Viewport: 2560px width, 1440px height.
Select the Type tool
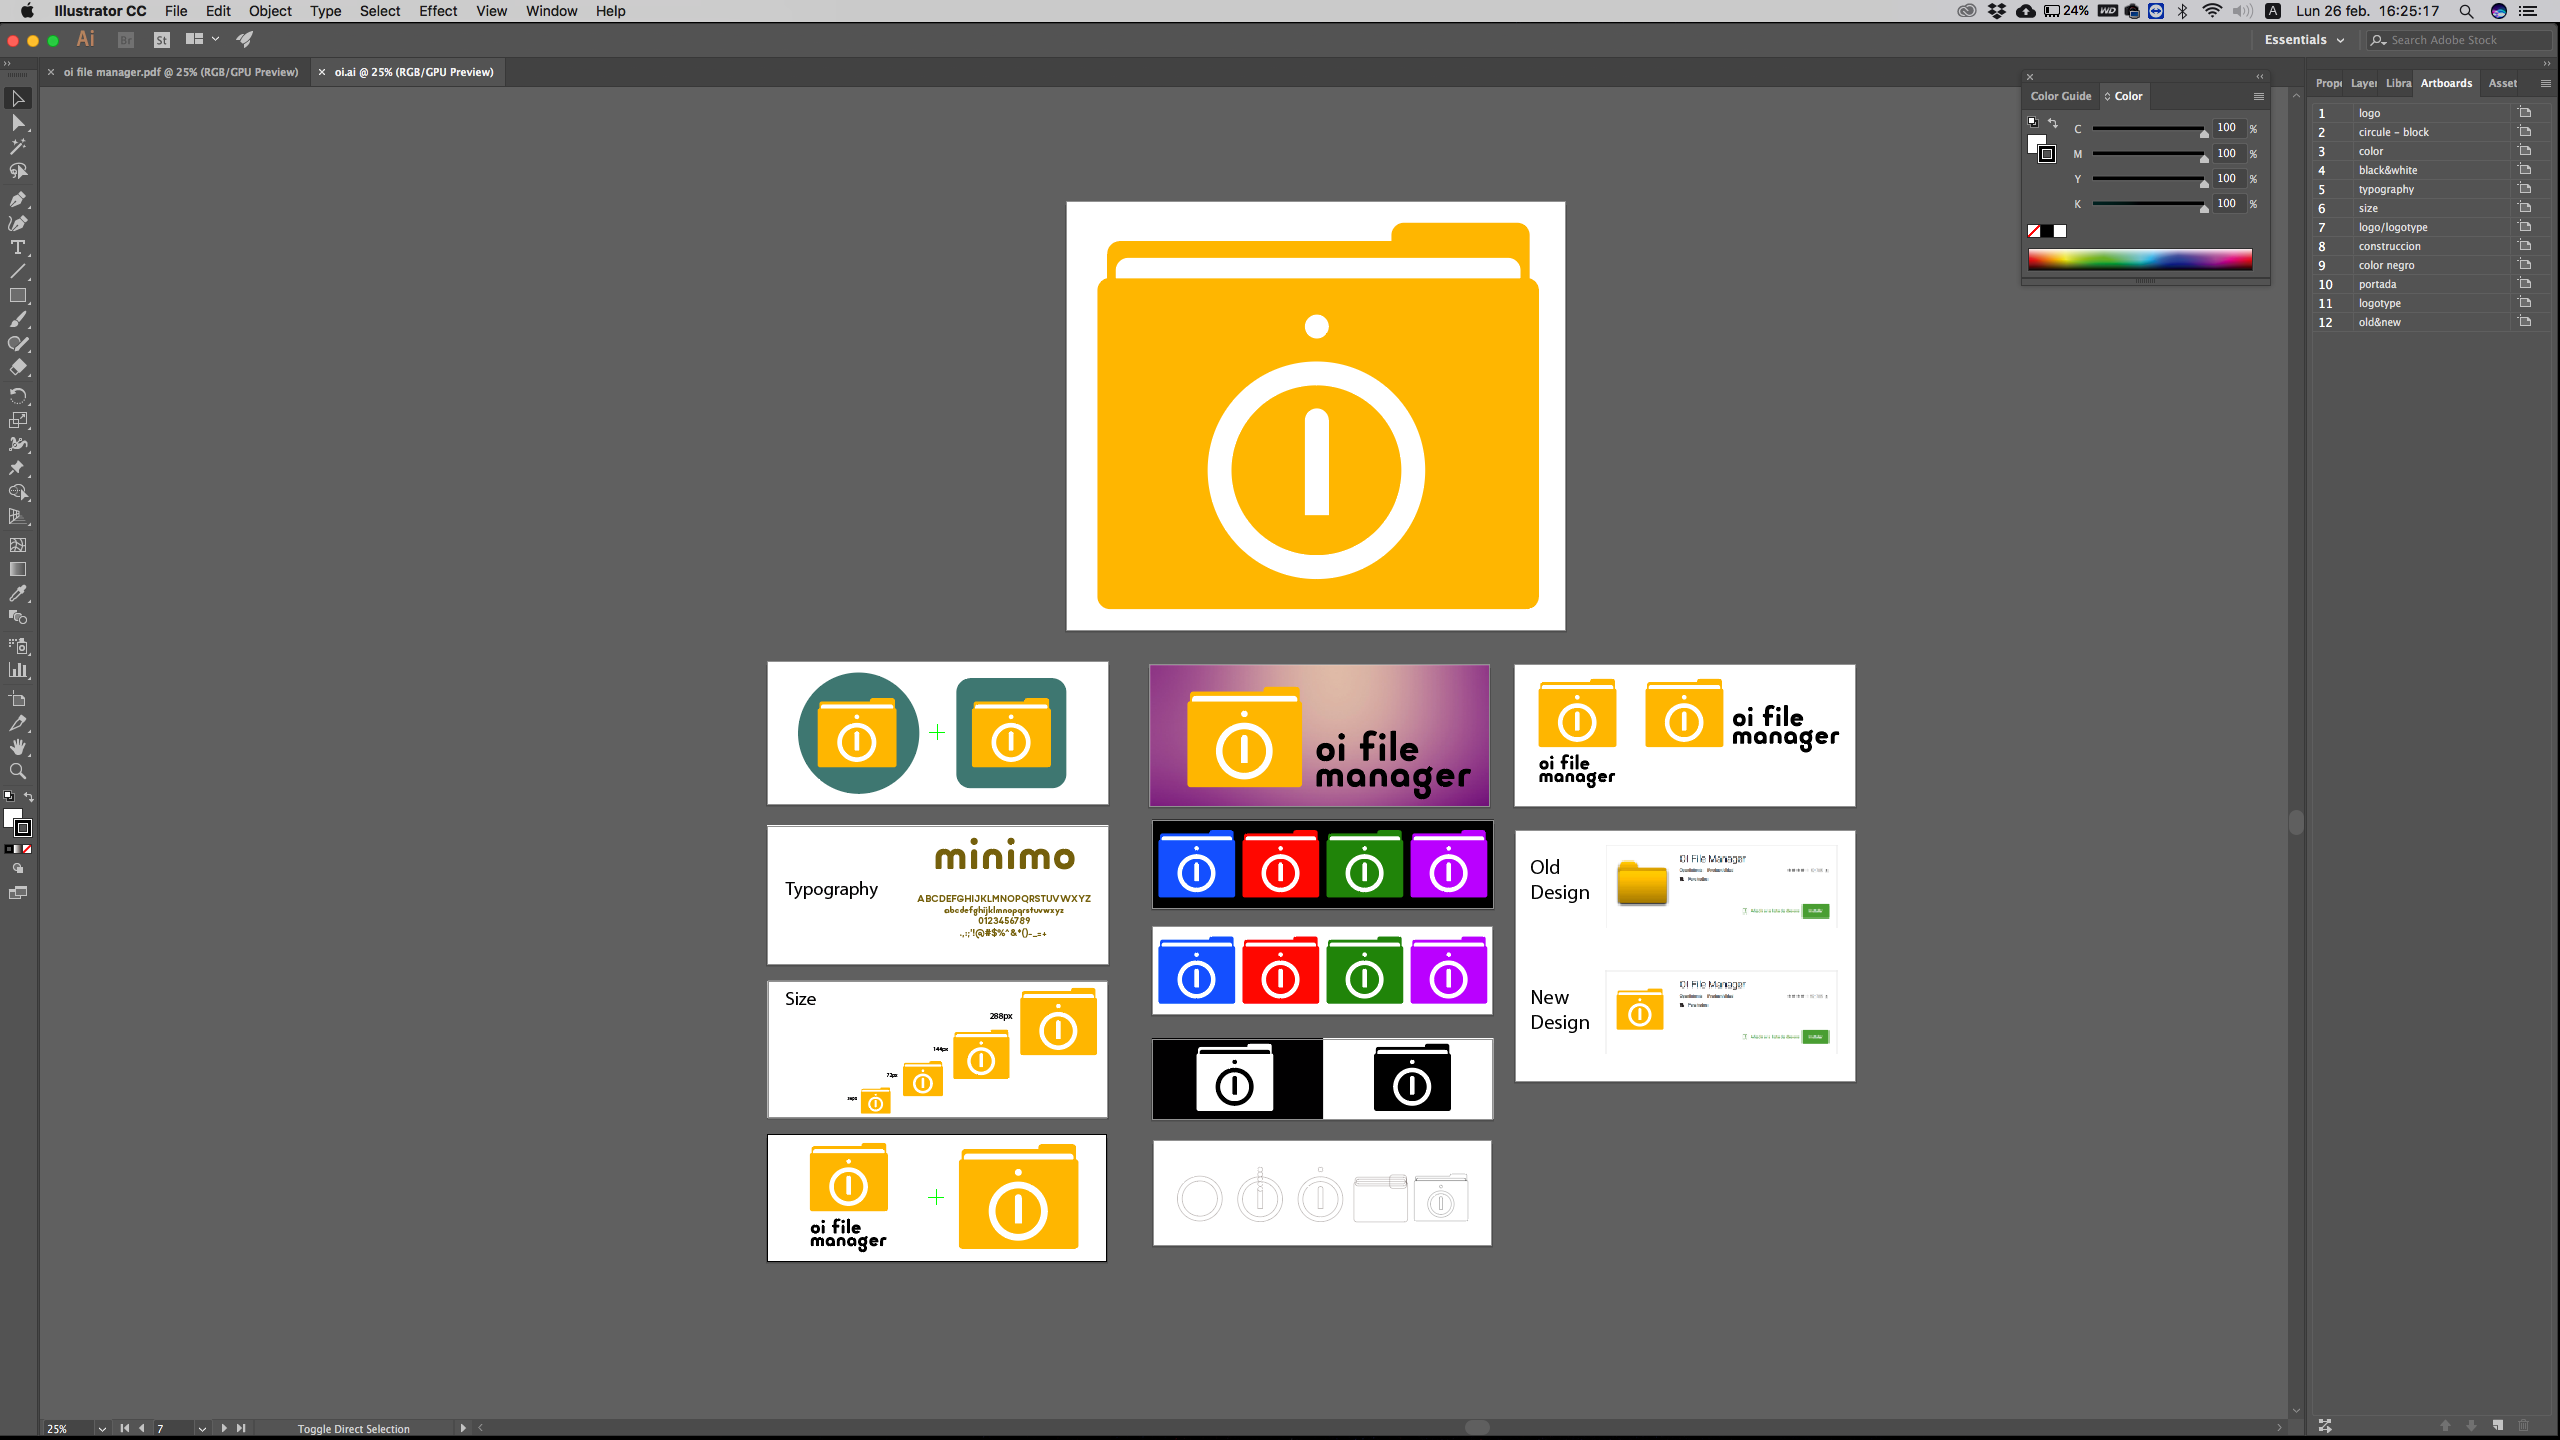point(17,247)
